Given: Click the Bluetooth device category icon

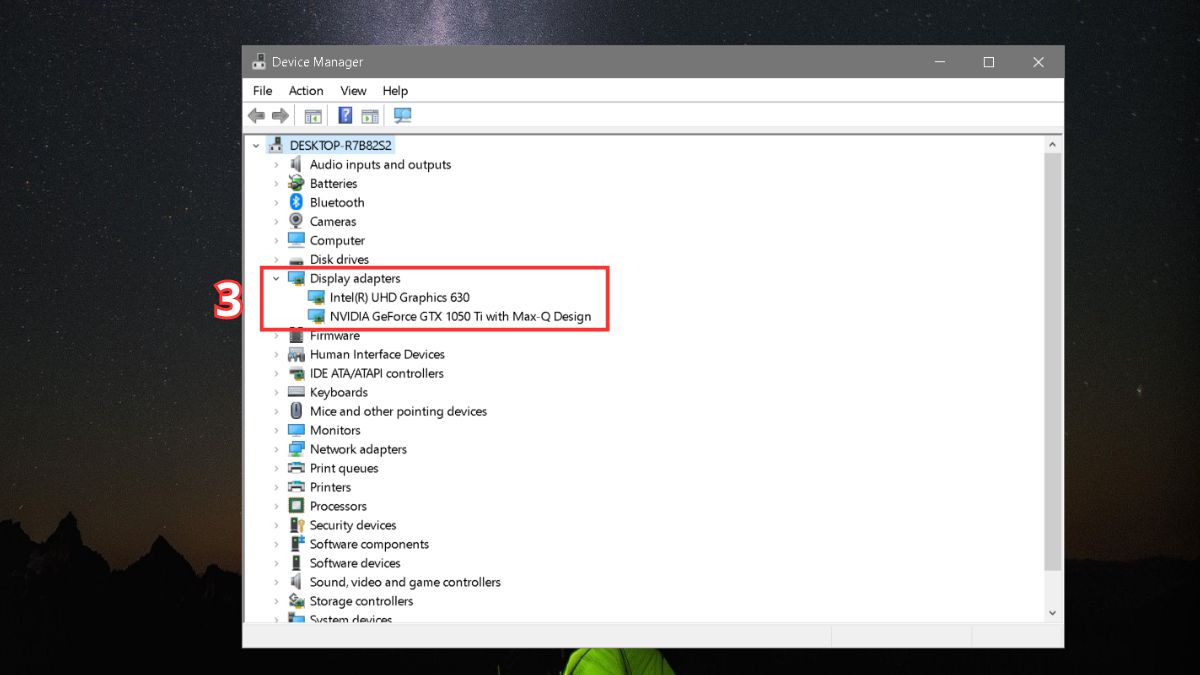Looking at the screenshot, I should tap(296, 202).
